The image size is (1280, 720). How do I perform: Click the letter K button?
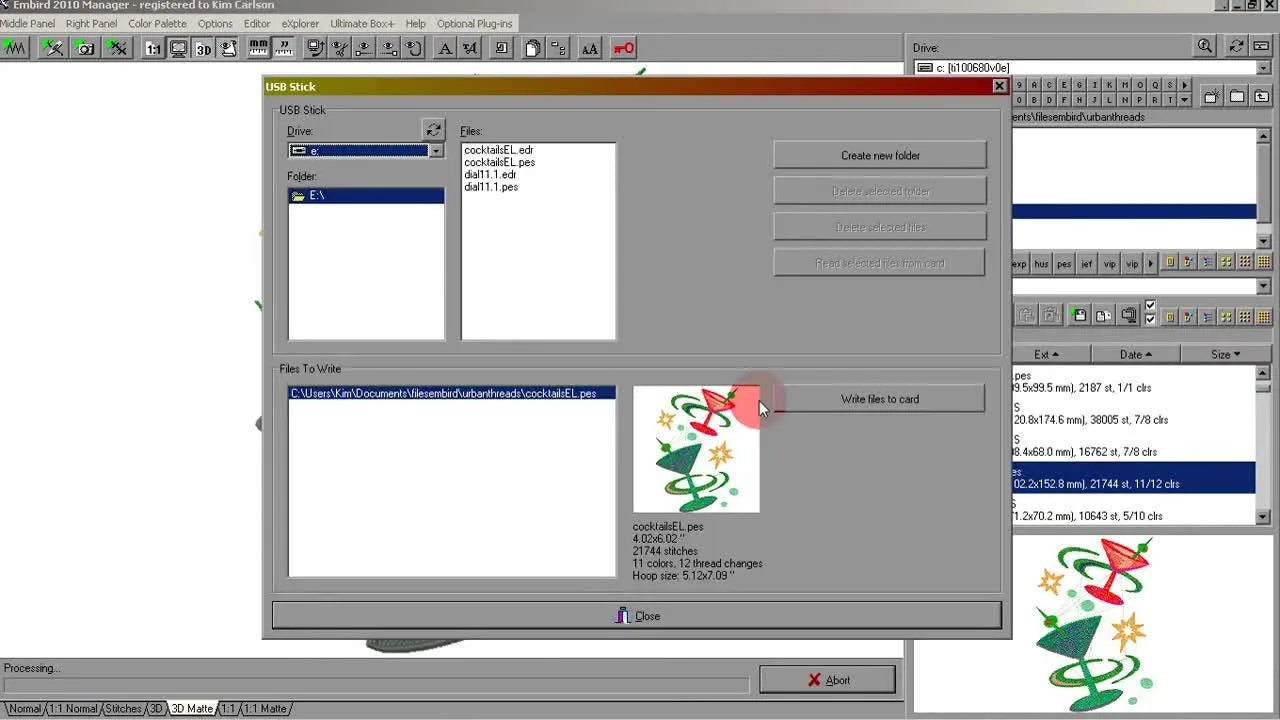(x=1108, y=85)
